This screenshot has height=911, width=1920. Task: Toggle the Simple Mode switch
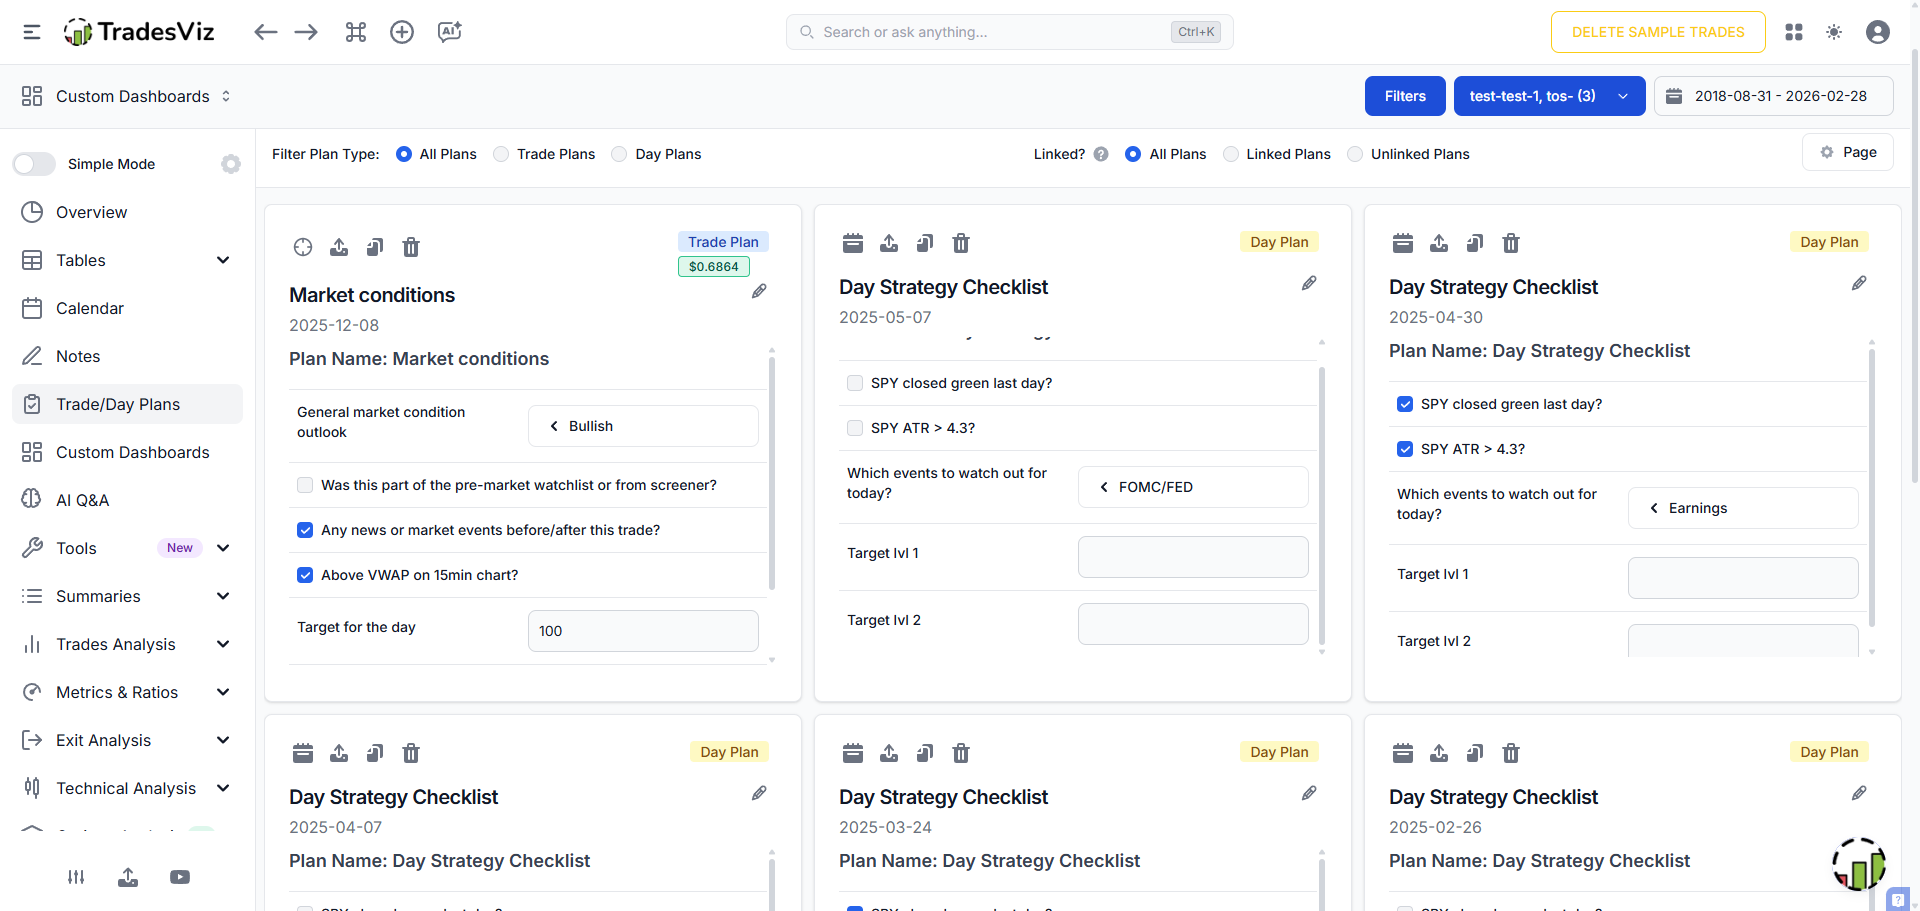pyautogui.click(x=34, y=164)
